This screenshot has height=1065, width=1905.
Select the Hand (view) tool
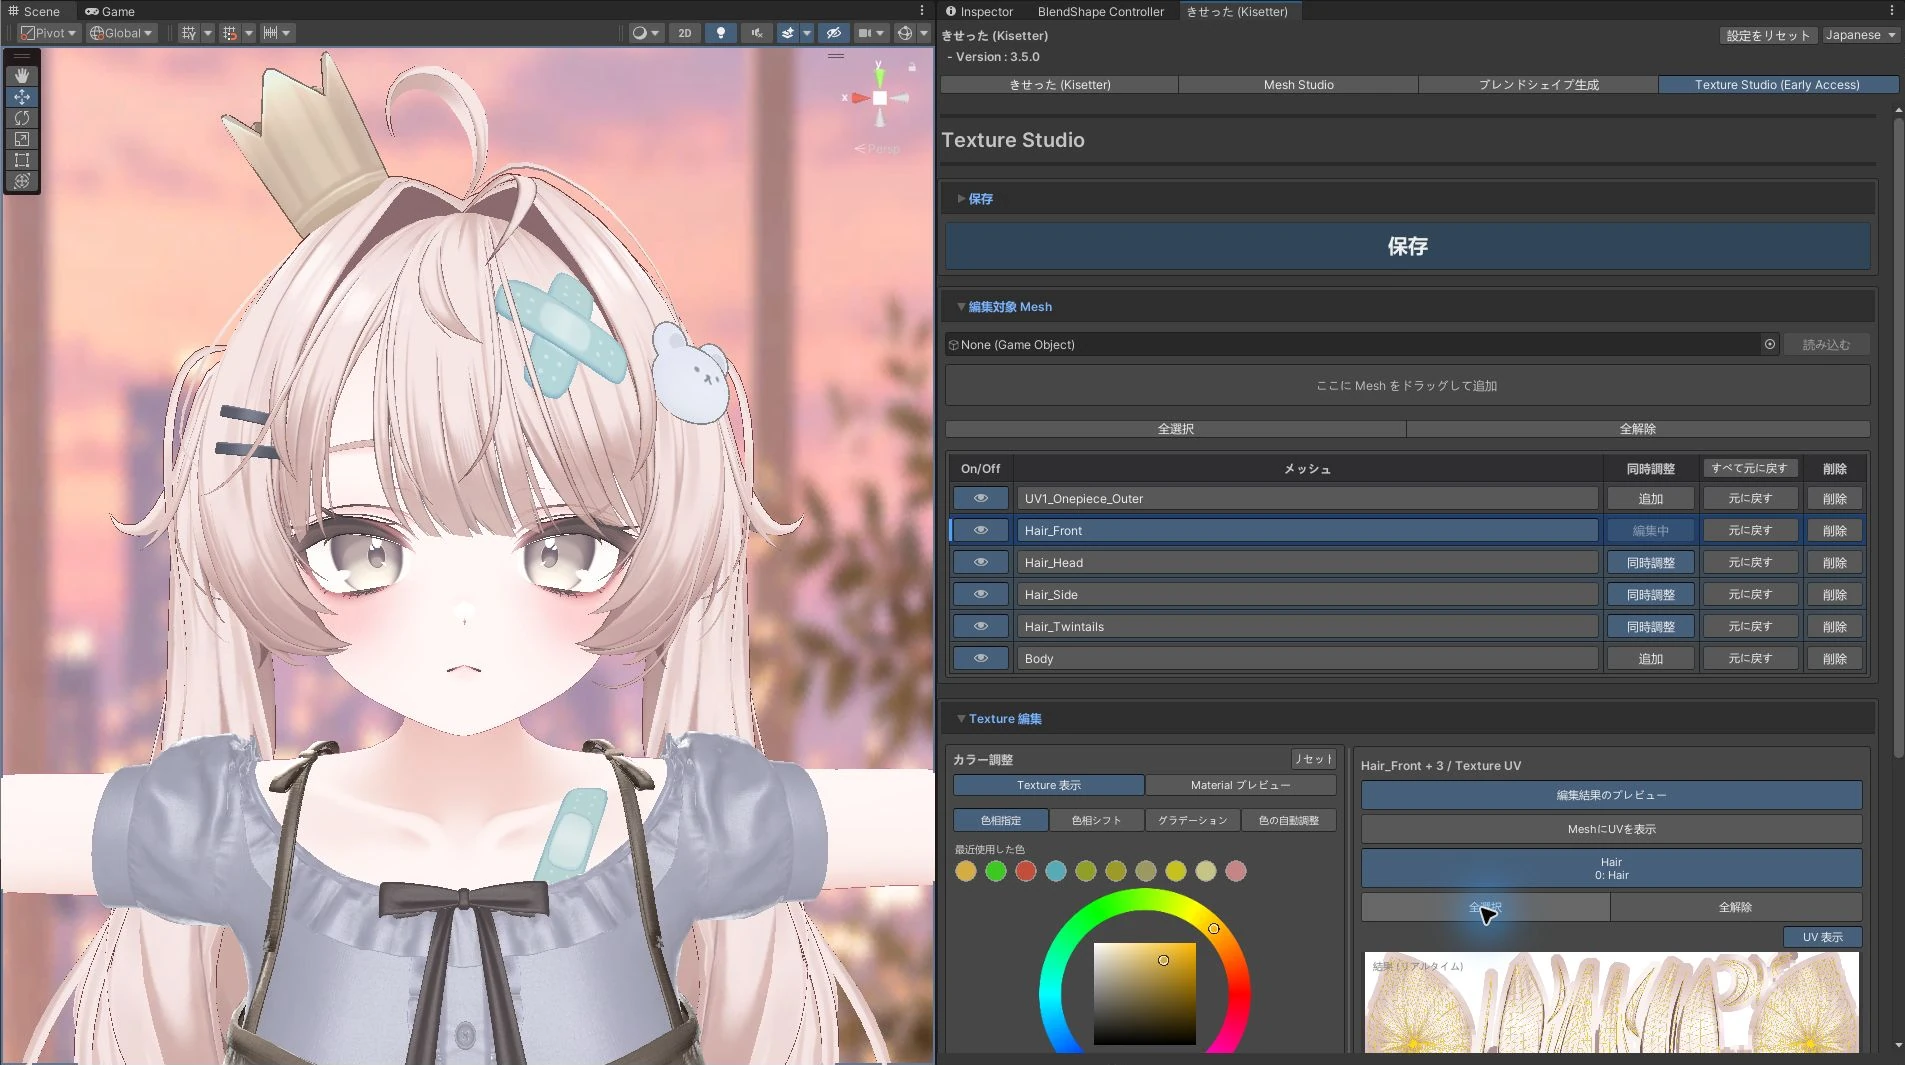point(22,76)
